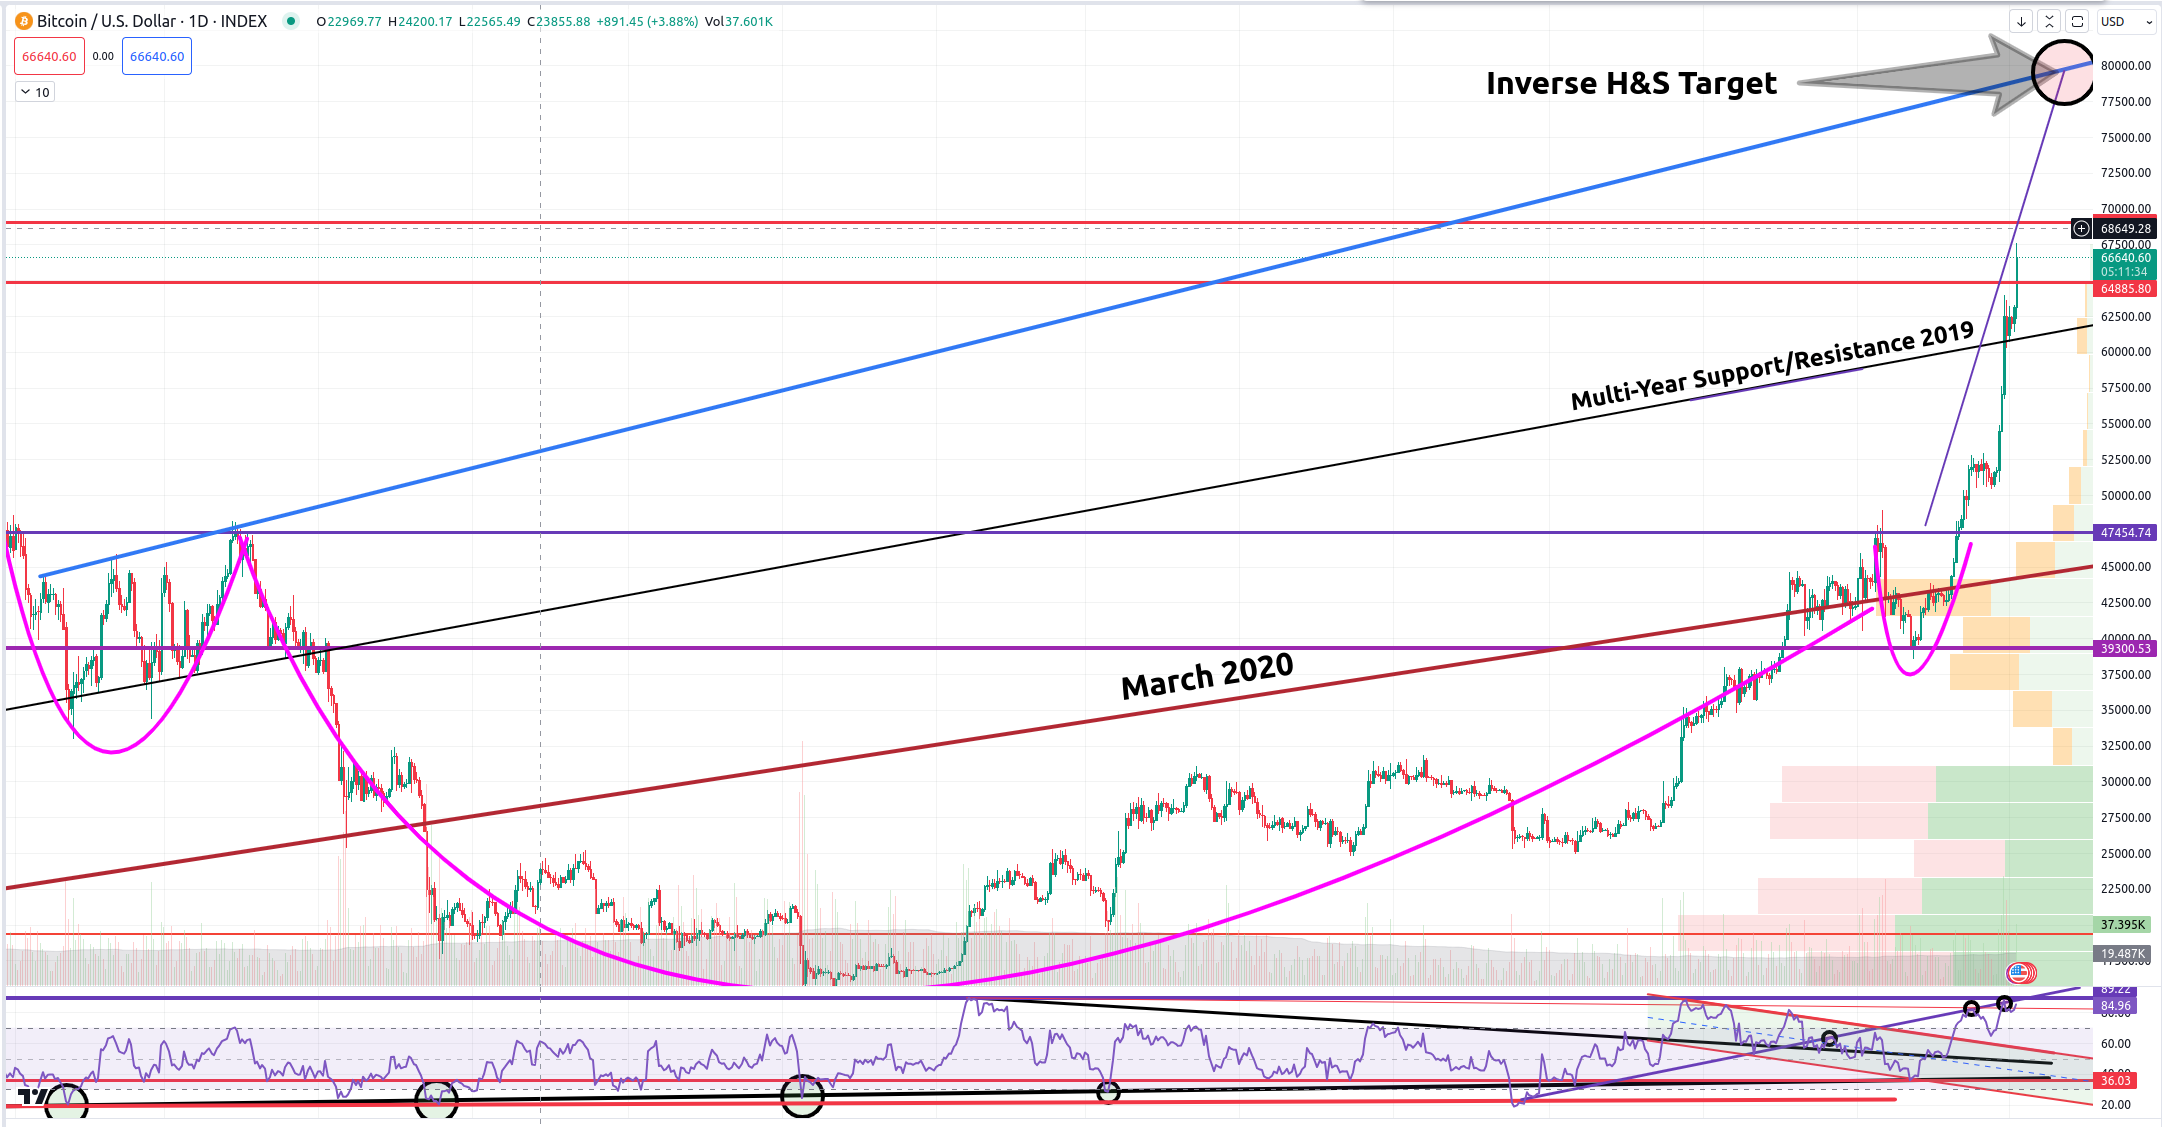Click the 47454.74 purple price label
The image size is (2162, 1127).
point(2125,533)
